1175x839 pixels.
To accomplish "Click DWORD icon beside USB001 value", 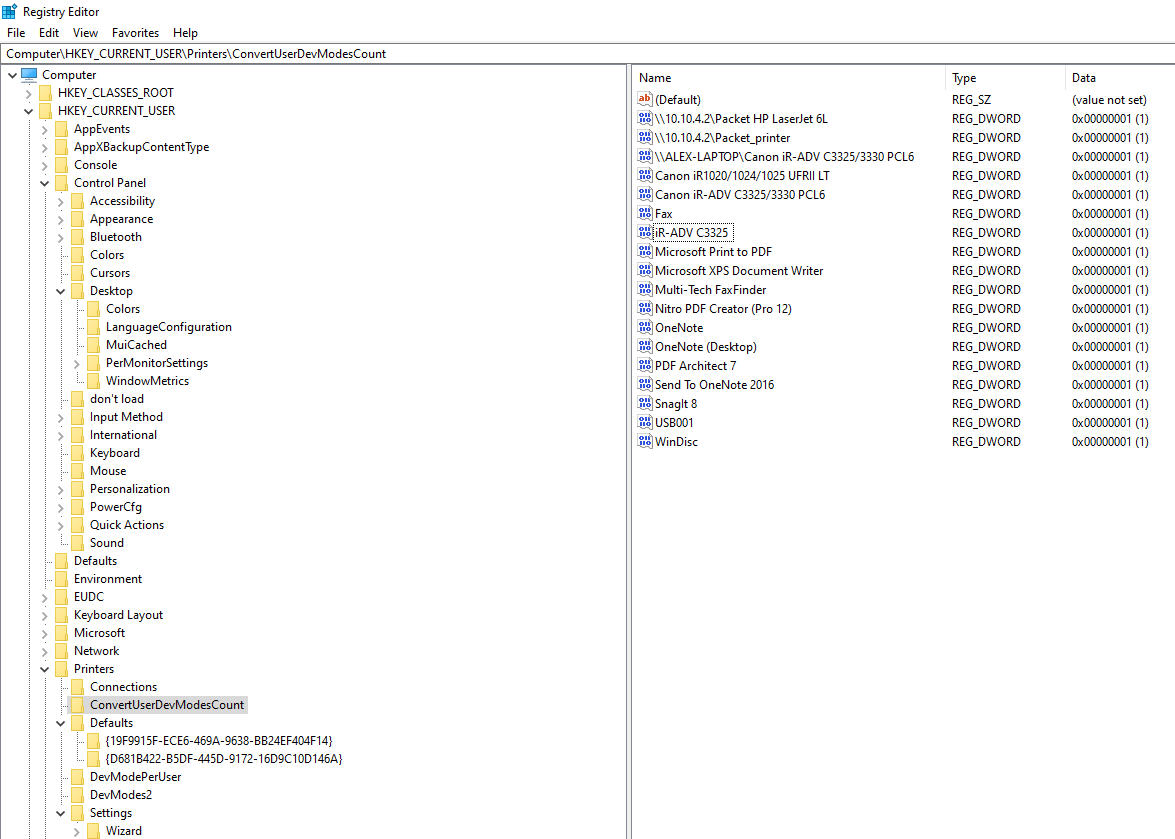I will 644,422.
